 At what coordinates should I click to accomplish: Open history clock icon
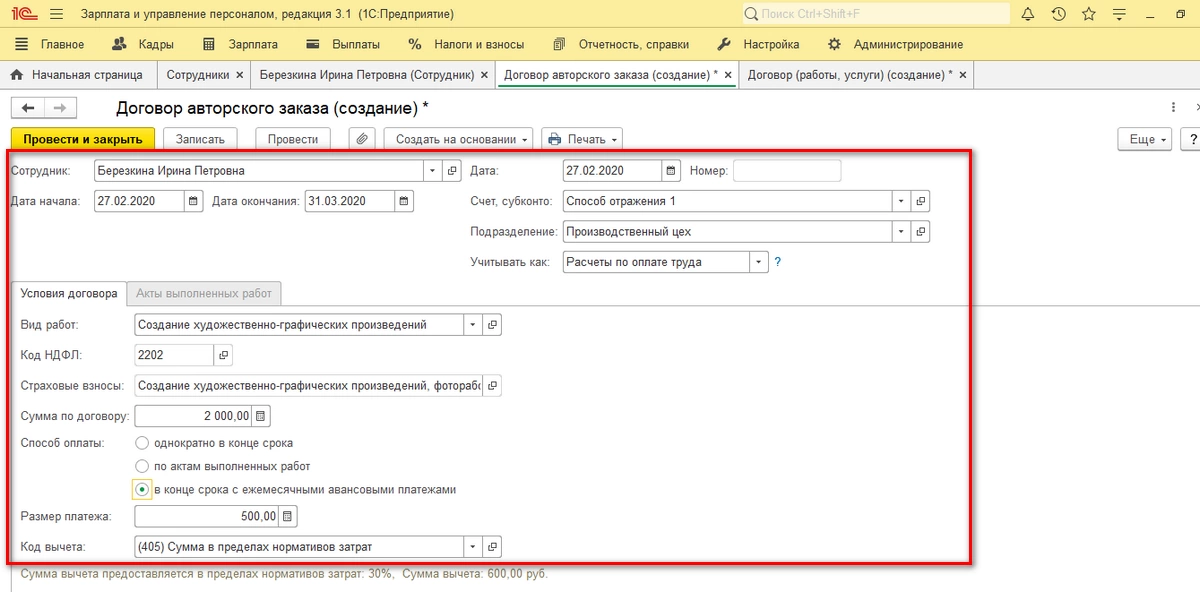(1059, 15)
